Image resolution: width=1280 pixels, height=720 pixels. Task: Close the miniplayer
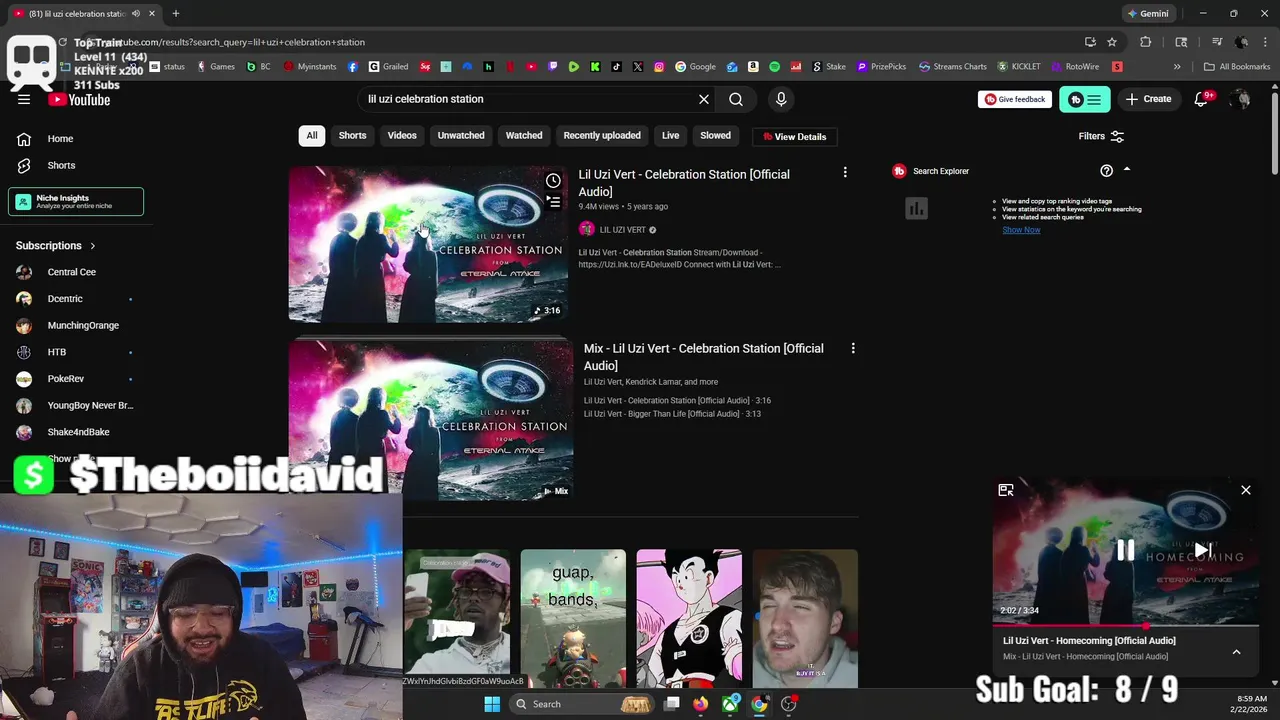[x=1246, y=490]
